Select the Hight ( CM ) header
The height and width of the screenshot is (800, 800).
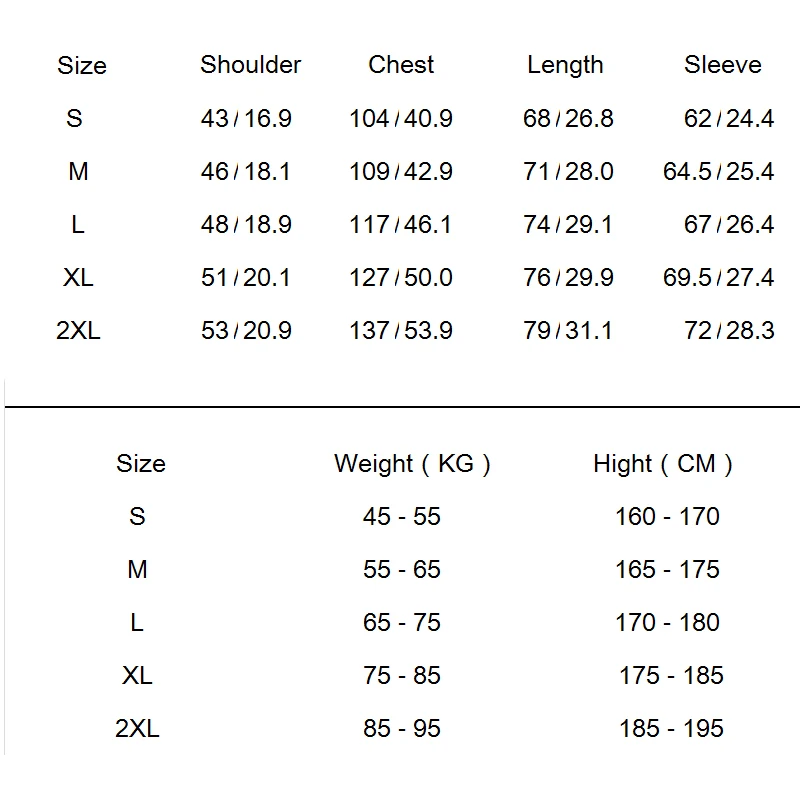point(662,464)
